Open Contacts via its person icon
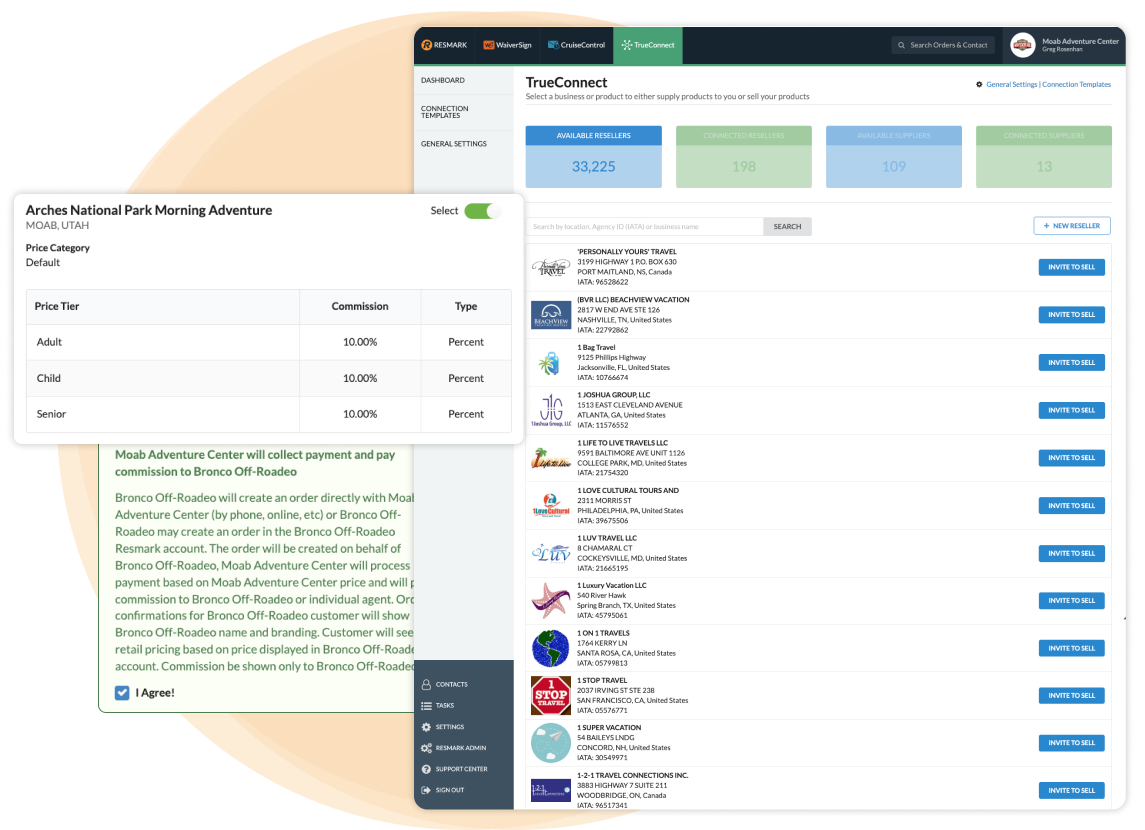Screen dimensions: 1145x830 pos(426,685)
